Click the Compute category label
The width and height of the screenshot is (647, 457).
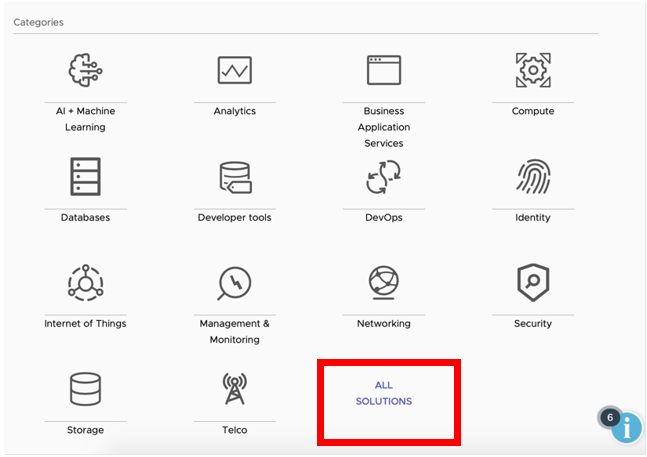pyautogui.click(x=533, y=111)
